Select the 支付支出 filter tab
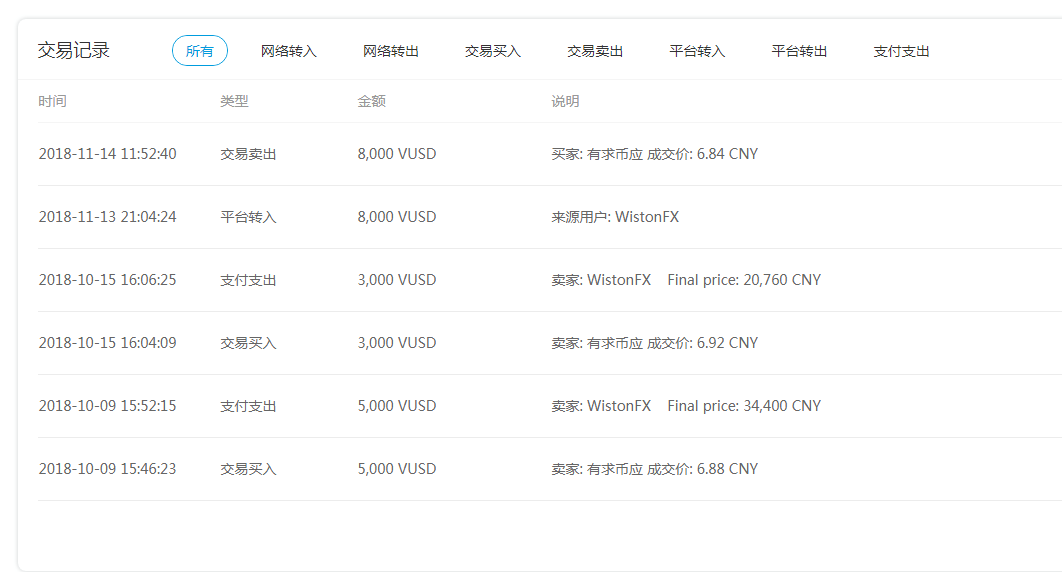 (901, 51)
